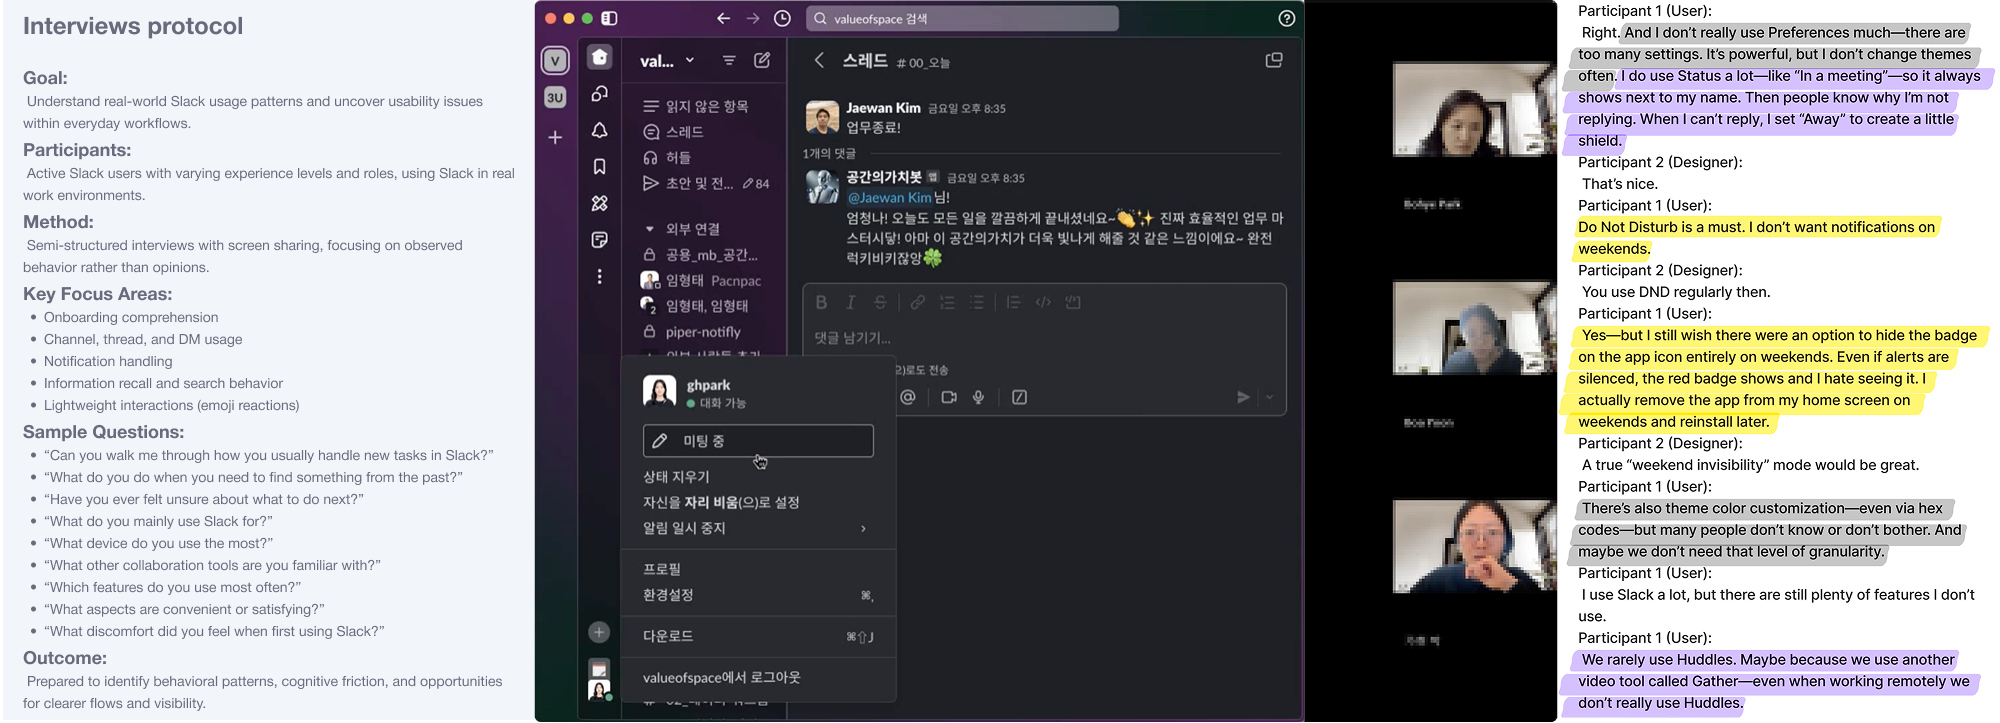Open the Home tab in the Slack rail
Image resolution: width=2000 pixels, height=723 pixels.
[x=599, y=57]
